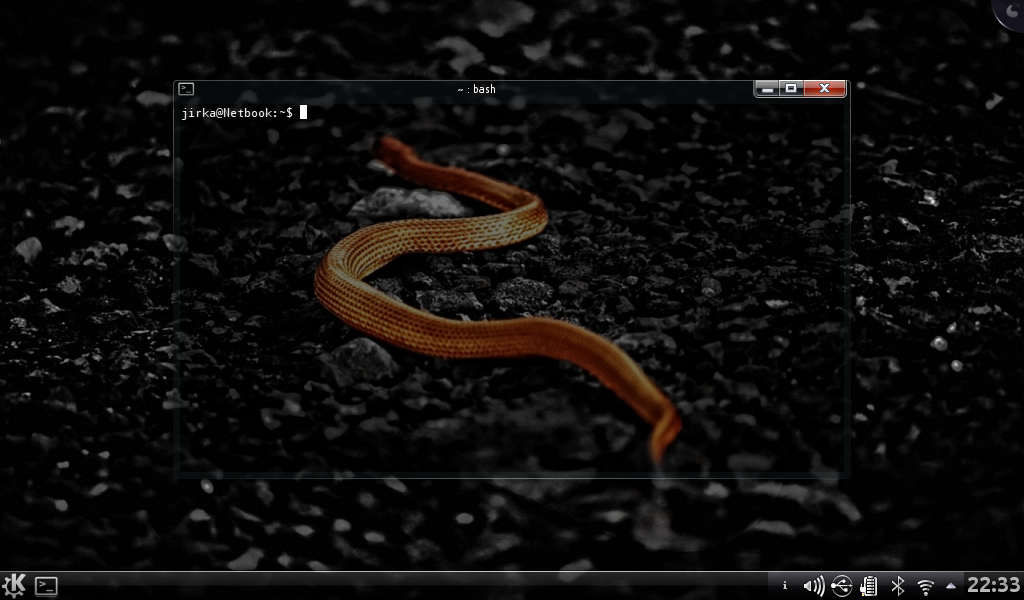Open the Wi-Fi network manager in the tray
The image size is (1024, 600).
[x=925, y=586]
